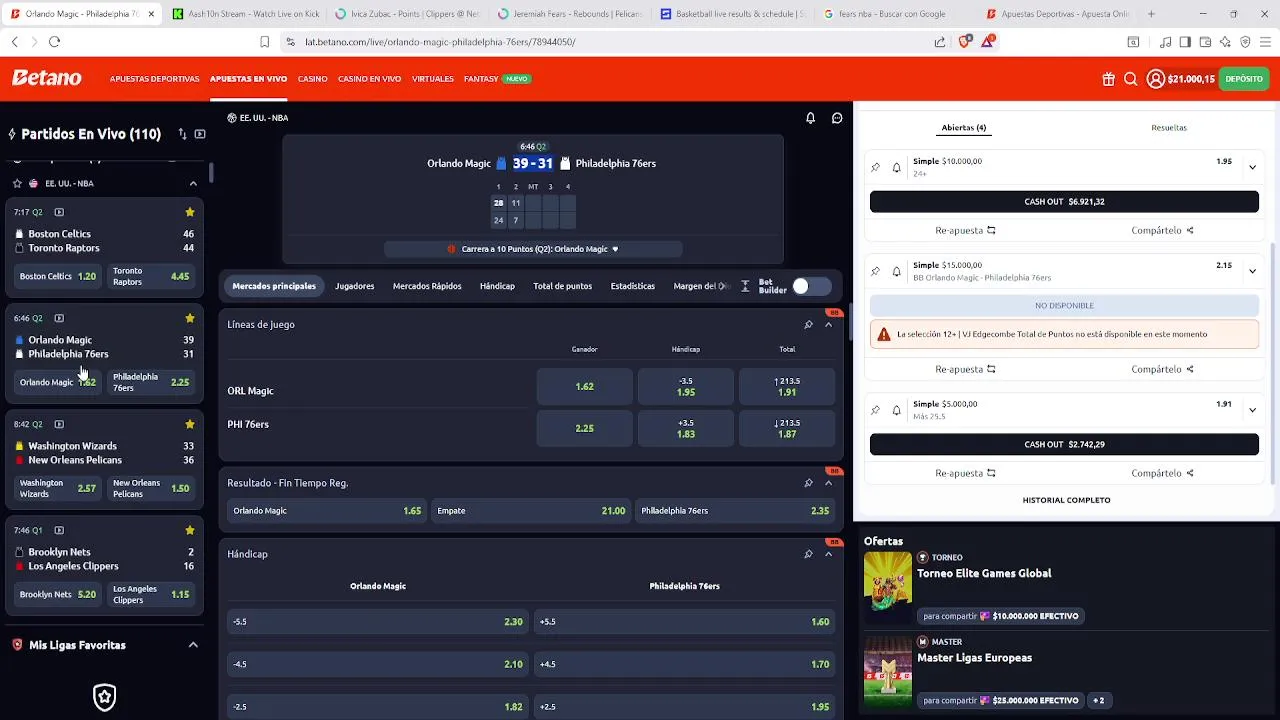Click bell icon on Simple $5.000,00 bet
Viewport: 1280px width, 720px height.
point(896,410)
